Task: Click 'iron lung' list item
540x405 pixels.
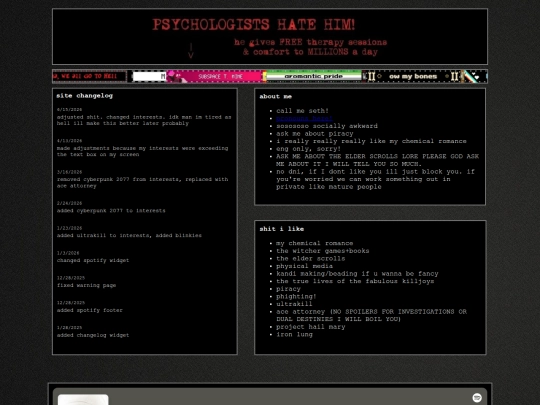Action: 294,334
